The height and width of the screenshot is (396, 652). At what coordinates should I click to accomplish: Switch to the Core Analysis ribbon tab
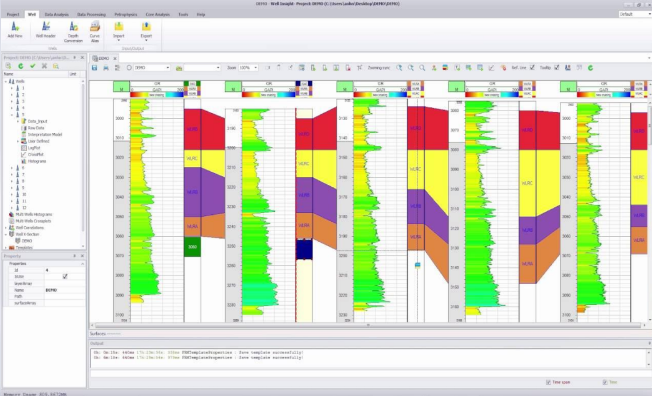158,14
